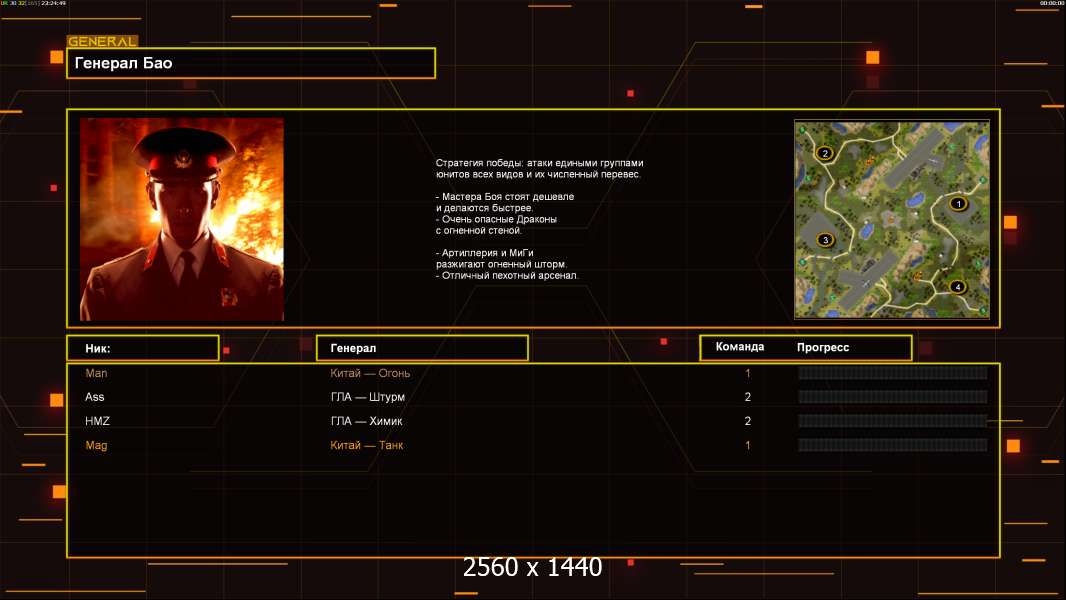Click start position marker 1 on minimap
This screenshot has width=1066, height=600.
pos(959,203)
